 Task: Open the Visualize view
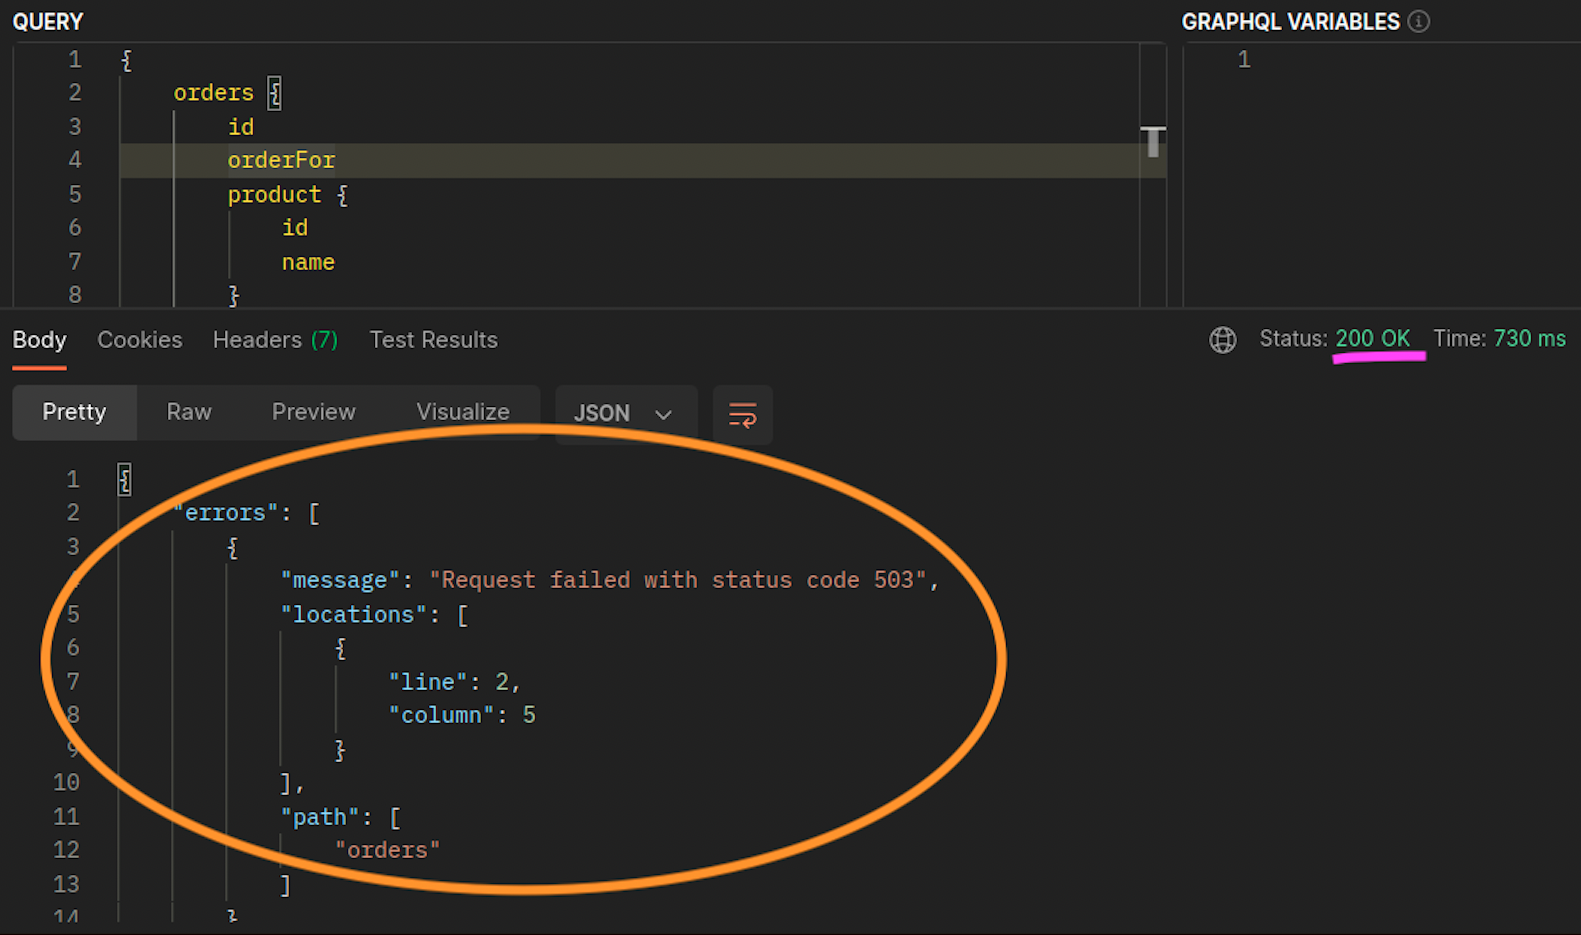coord(463,412)
